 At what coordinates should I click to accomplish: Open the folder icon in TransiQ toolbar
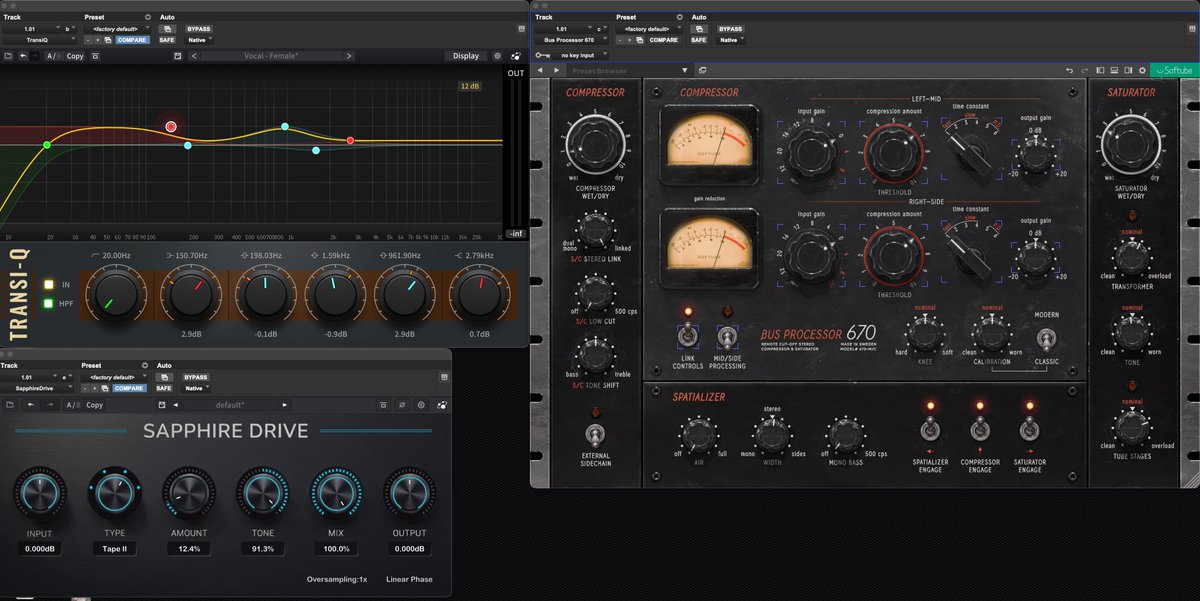click(8, 56)
